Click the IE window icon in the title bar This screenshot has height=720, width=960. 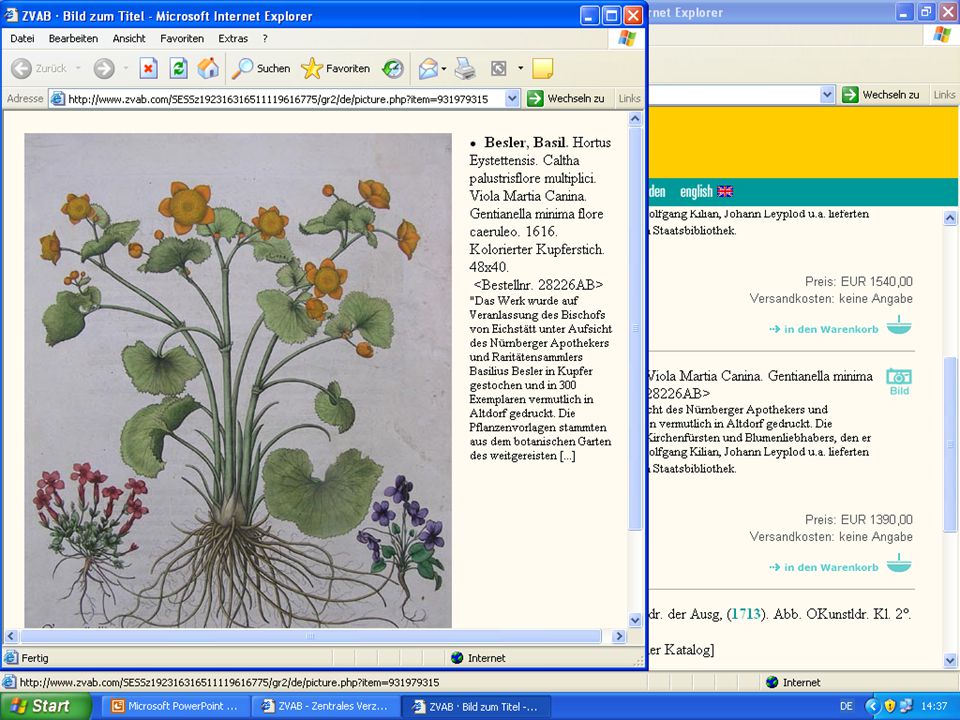click(x=12, y=15)
